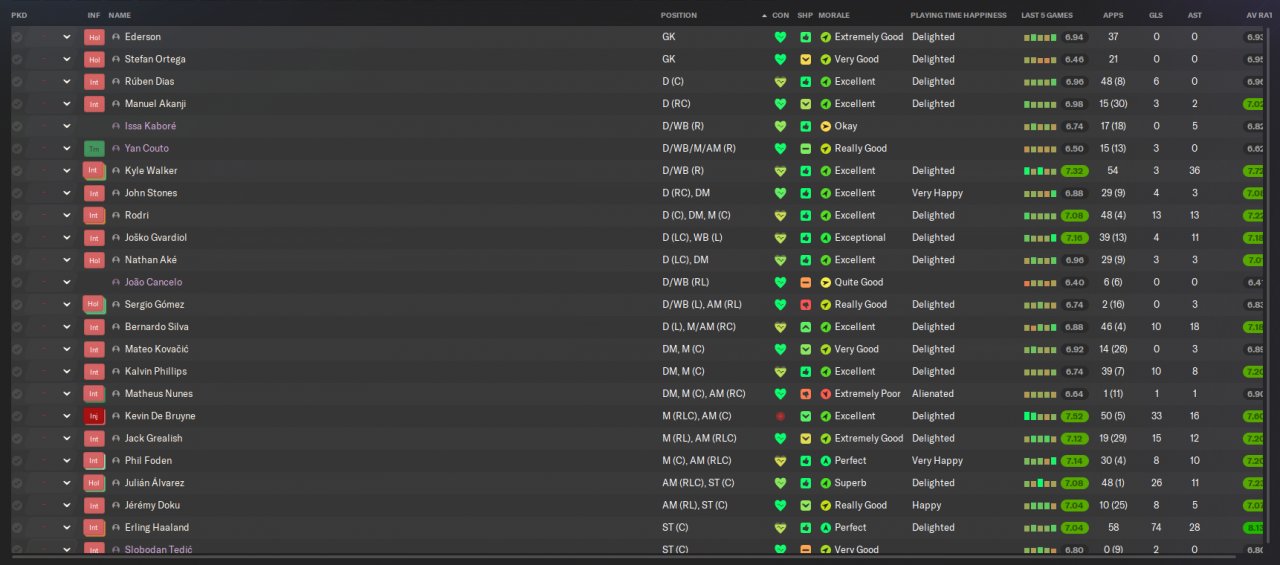Viewport: 1280px width, 565px height.
Task: Toggle the picked checkmark for Jack Grealish
Action: coord(17,438)
